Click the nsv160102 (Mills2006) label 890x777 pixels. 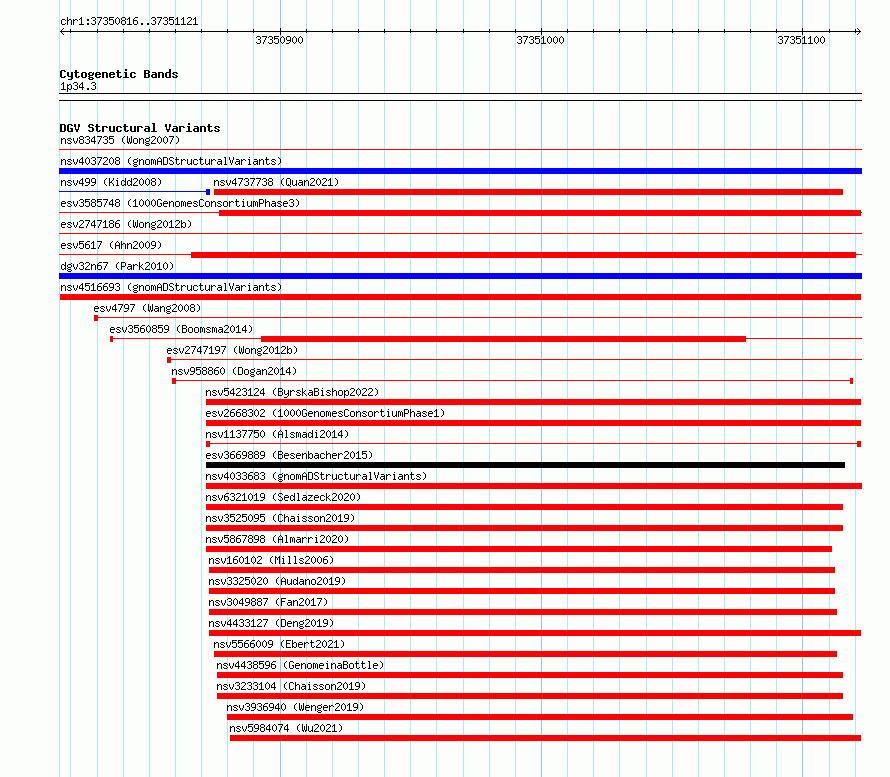[271, 560]
